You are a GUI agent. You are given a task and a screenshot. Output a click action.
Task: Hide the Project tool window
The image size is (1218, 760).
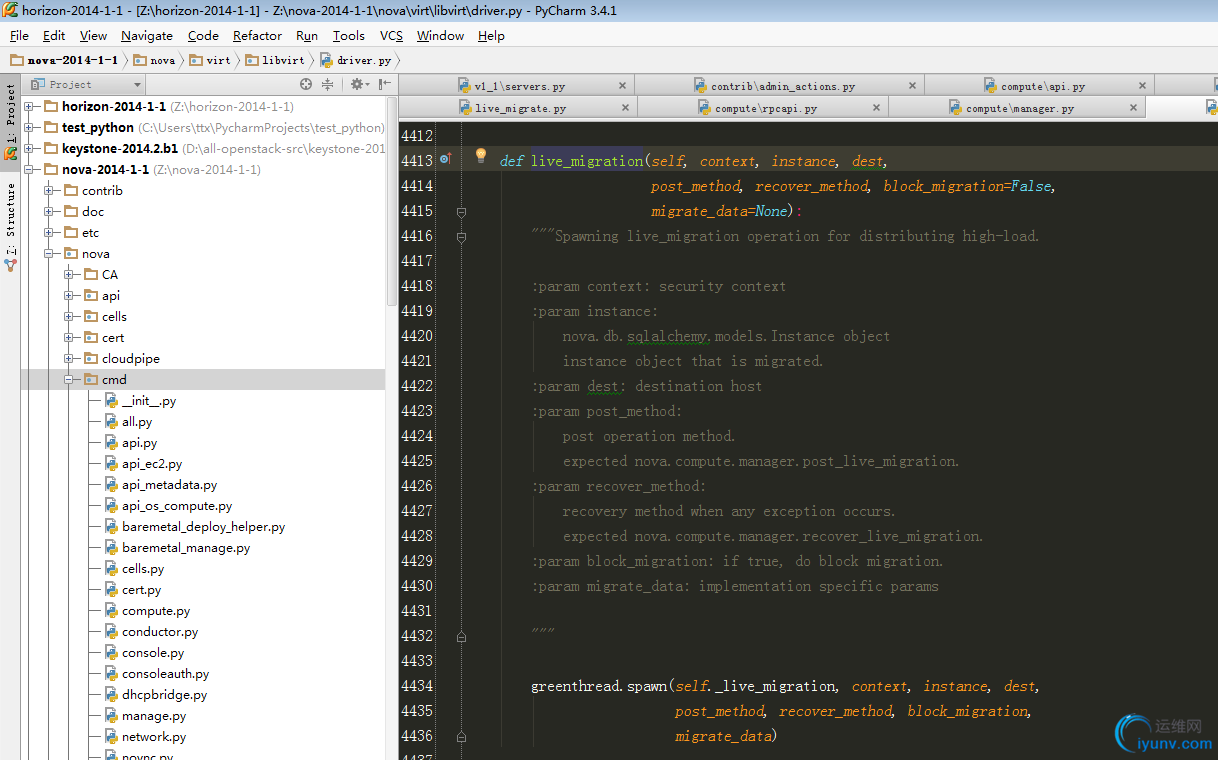pos(385,85)
